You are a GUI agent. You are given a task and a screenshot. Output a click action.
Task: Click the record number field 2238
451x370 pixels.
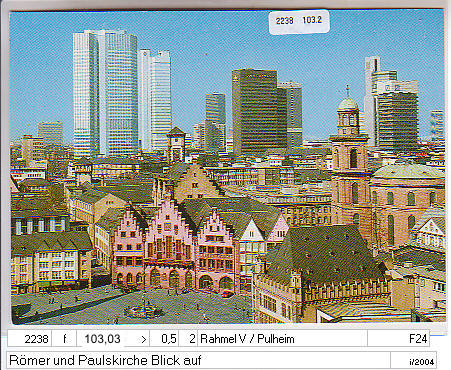pos(30,339)
